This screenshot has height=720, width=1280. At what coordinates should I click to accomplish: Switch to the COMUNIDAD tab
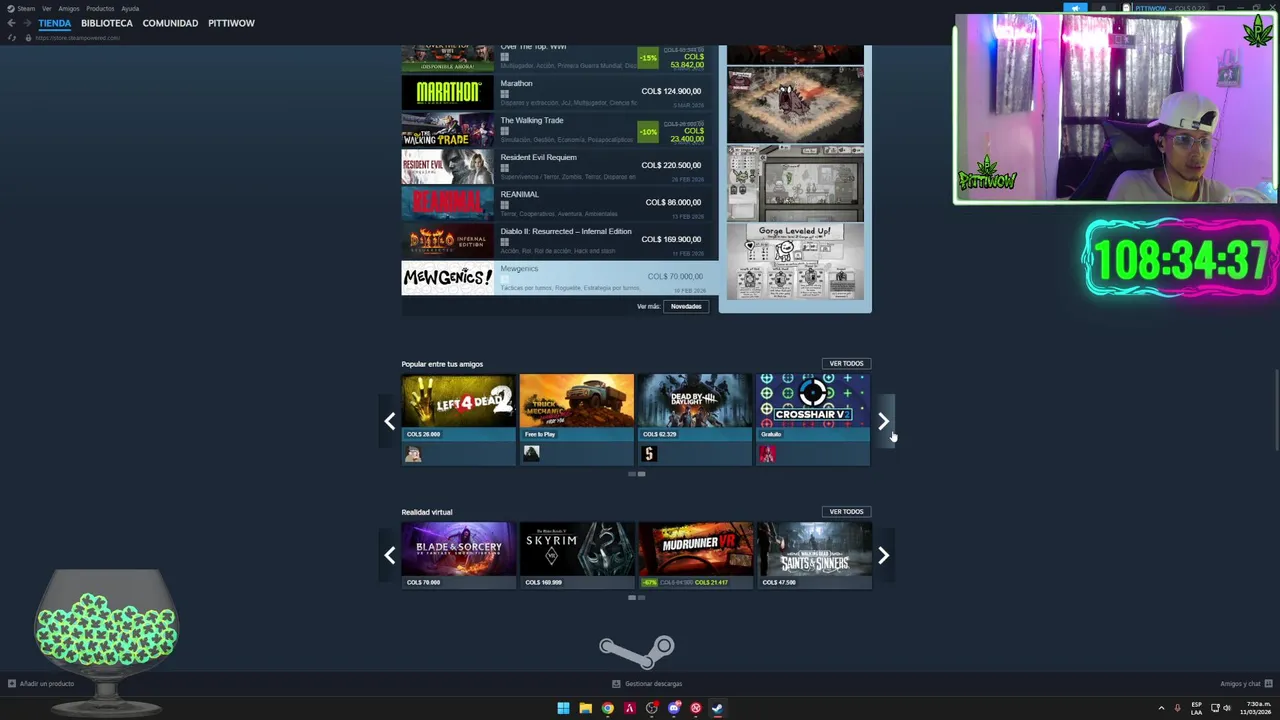pyautogui.click(x=170, y=23)
